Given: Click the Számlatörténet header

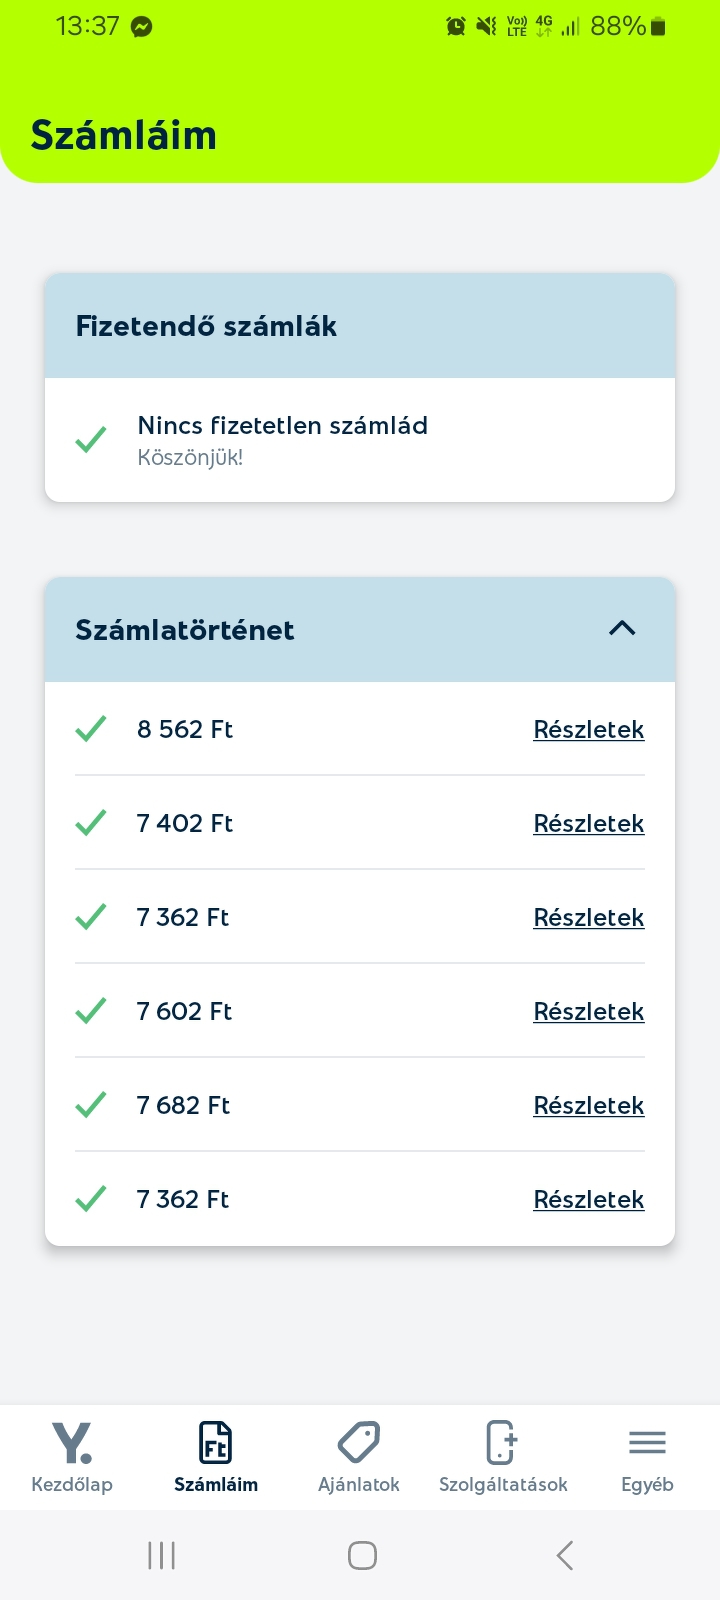Looking at the screenshot, I should [x=360, y=630].
